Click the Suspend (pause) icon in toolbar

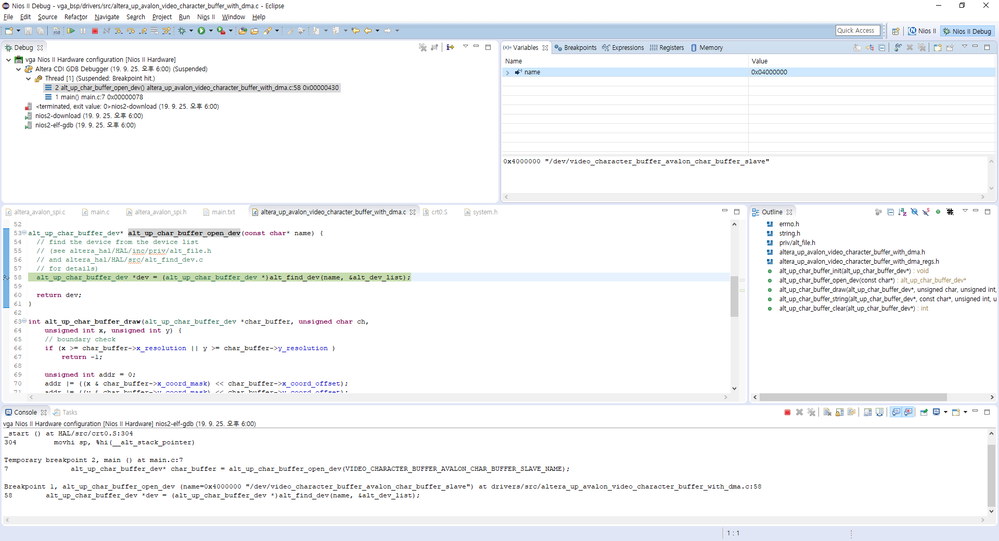pyautogui.click(x=83, y=31)
